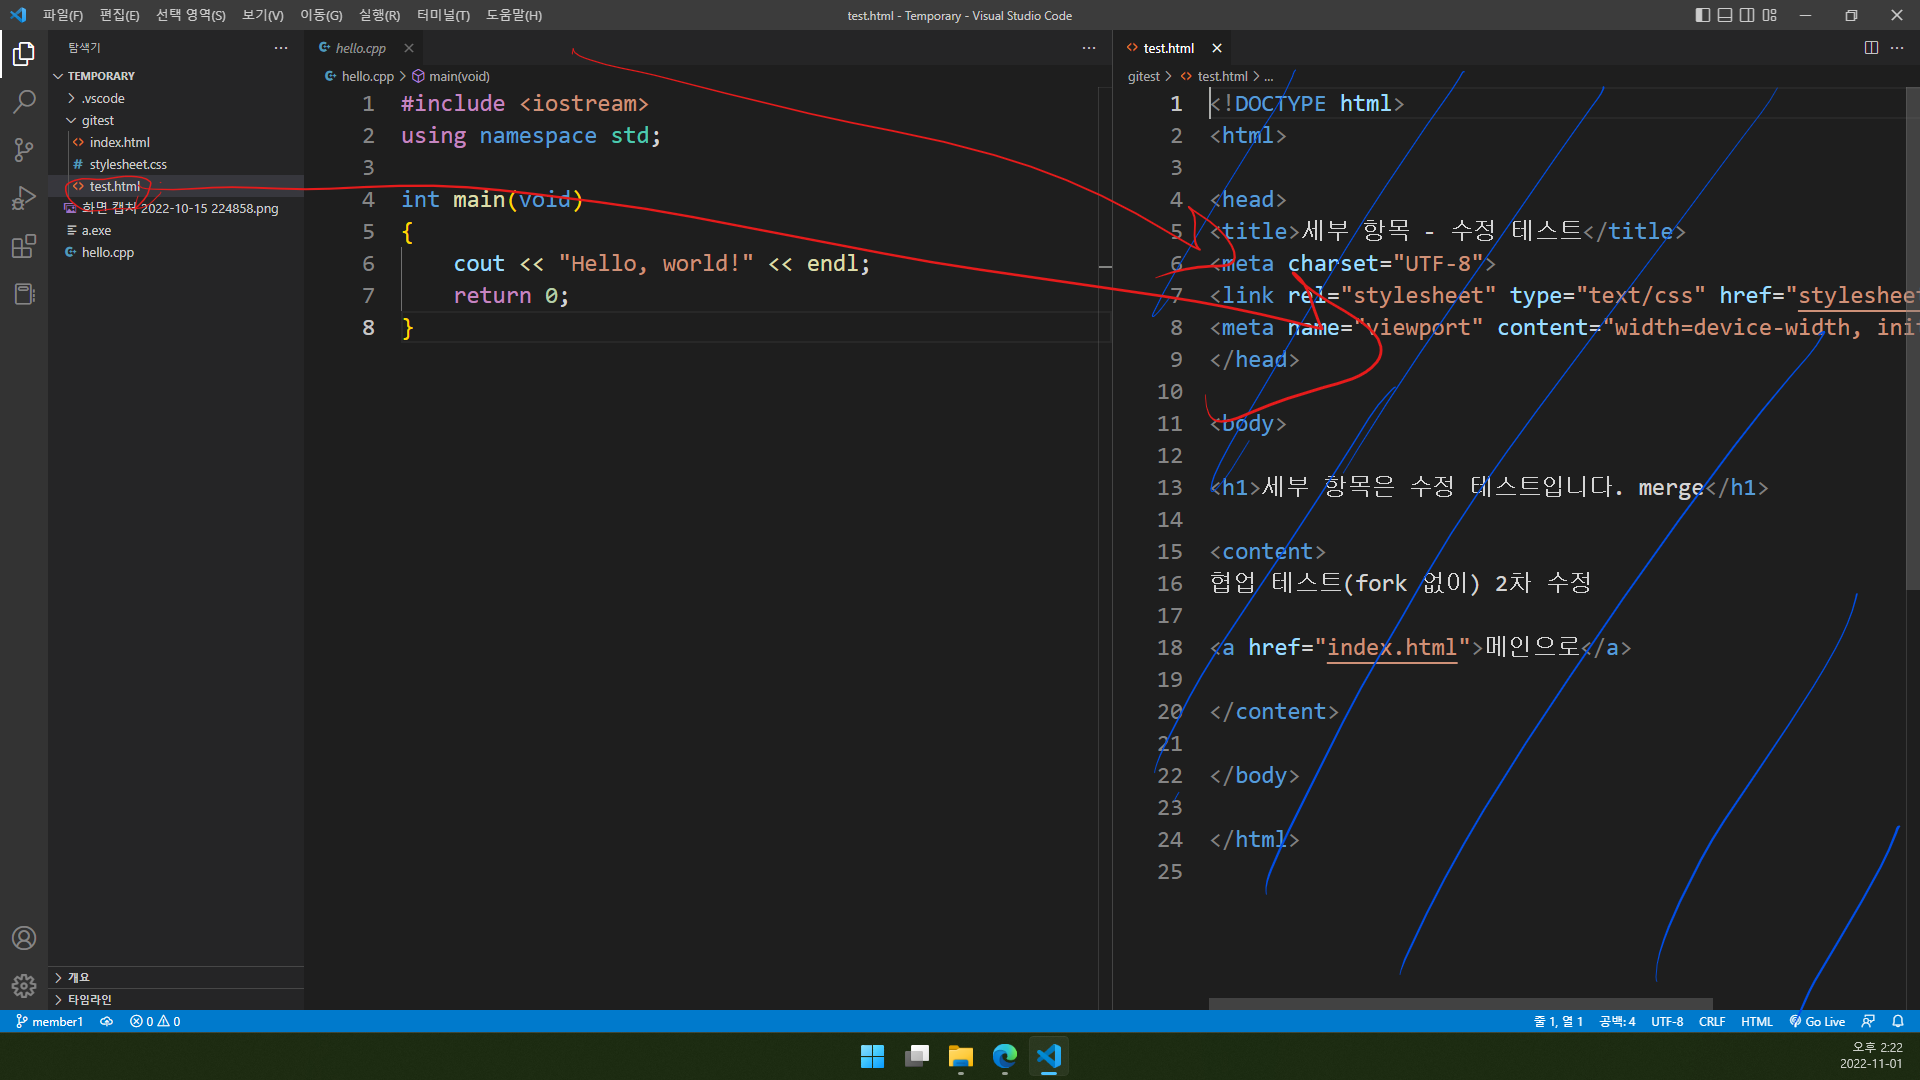Click the feedback icon in status bar
The image size is (1920, 1080).
(x=1868, y=1021)
